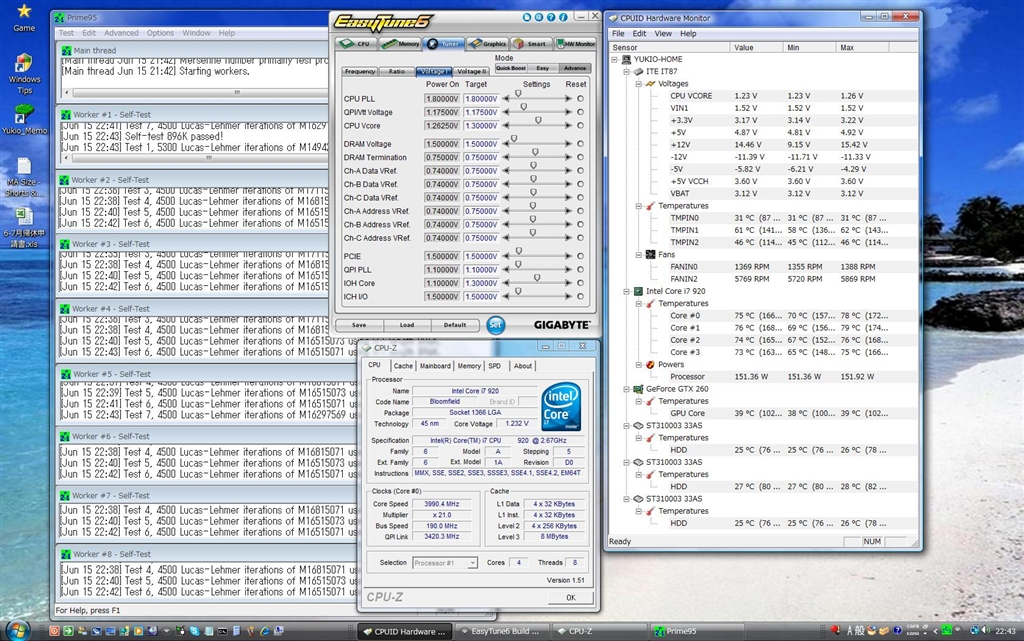
Task: Open the HW Monitor section in EasyTune6
Action: [x=576, y=44]
